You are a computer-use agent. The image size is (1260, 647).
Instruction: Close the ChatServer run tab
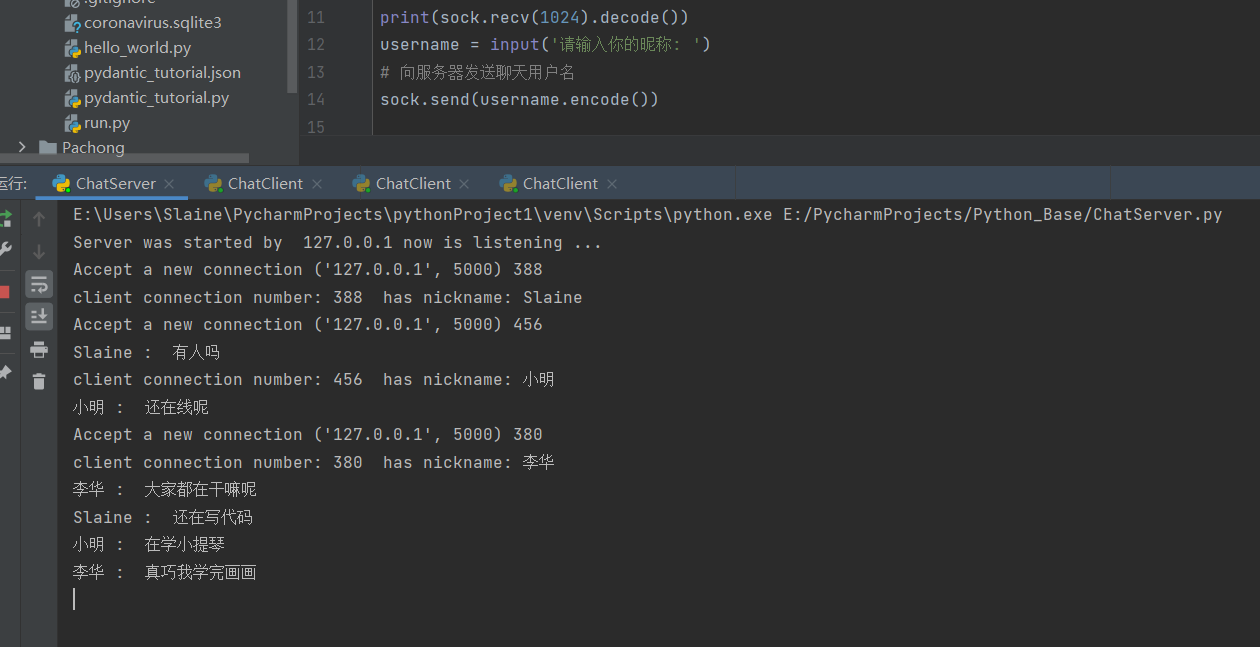169,184
